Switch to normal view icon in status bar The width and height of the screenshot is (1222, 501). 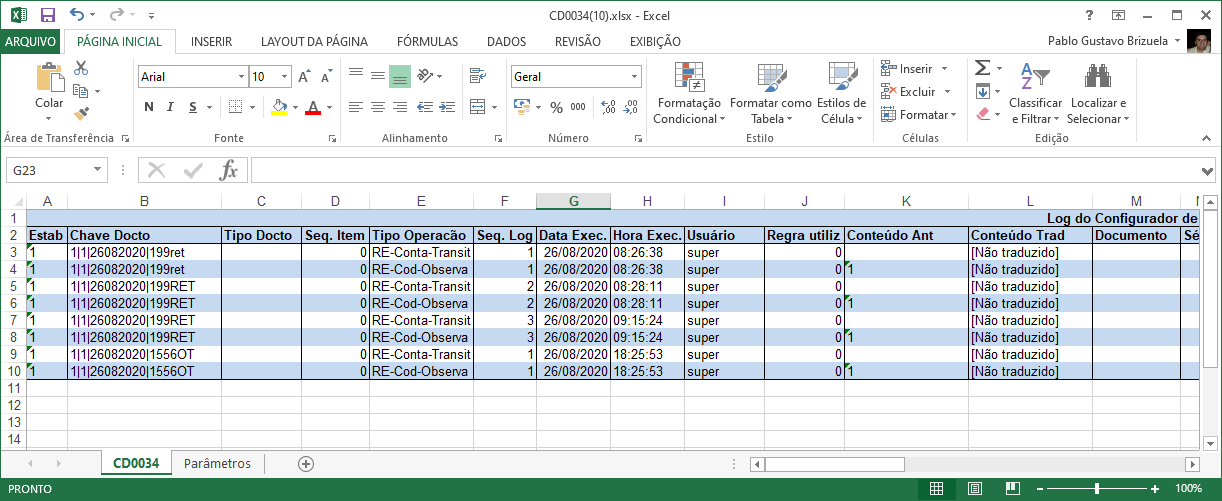tap(936, 488)
